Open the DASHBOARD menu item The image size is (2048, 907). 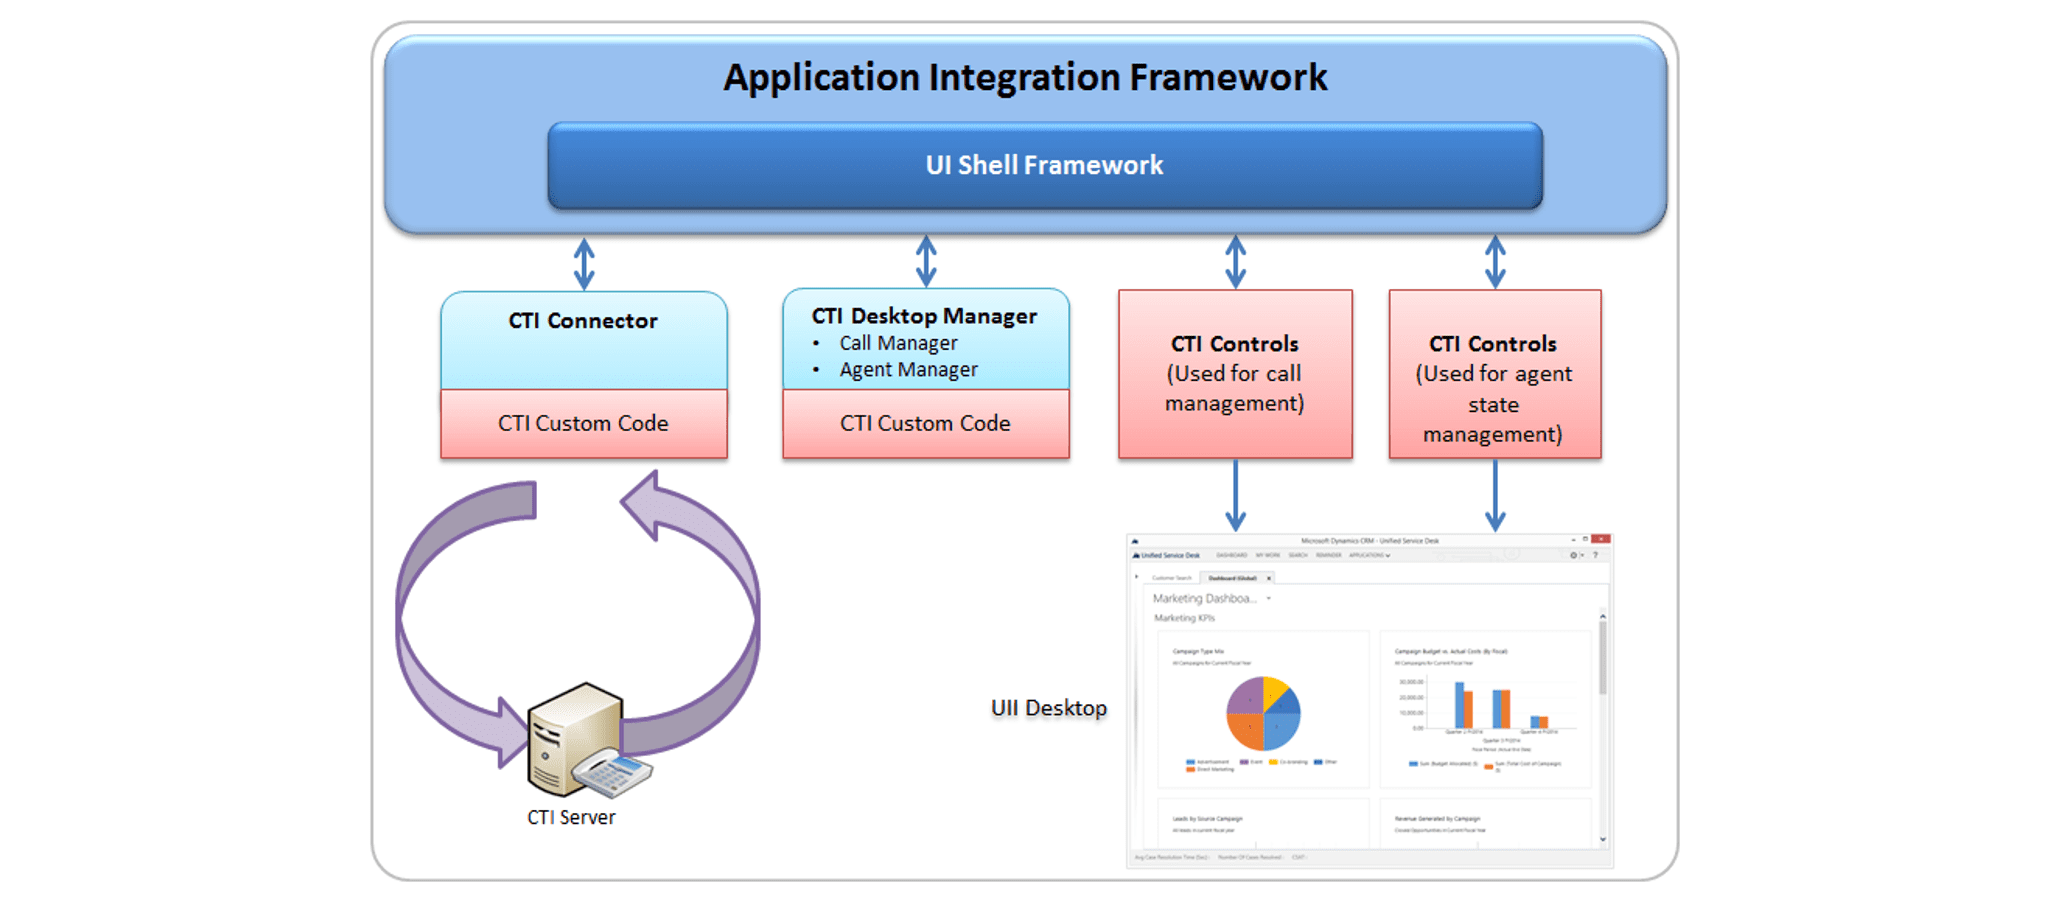click(1232, 555)
